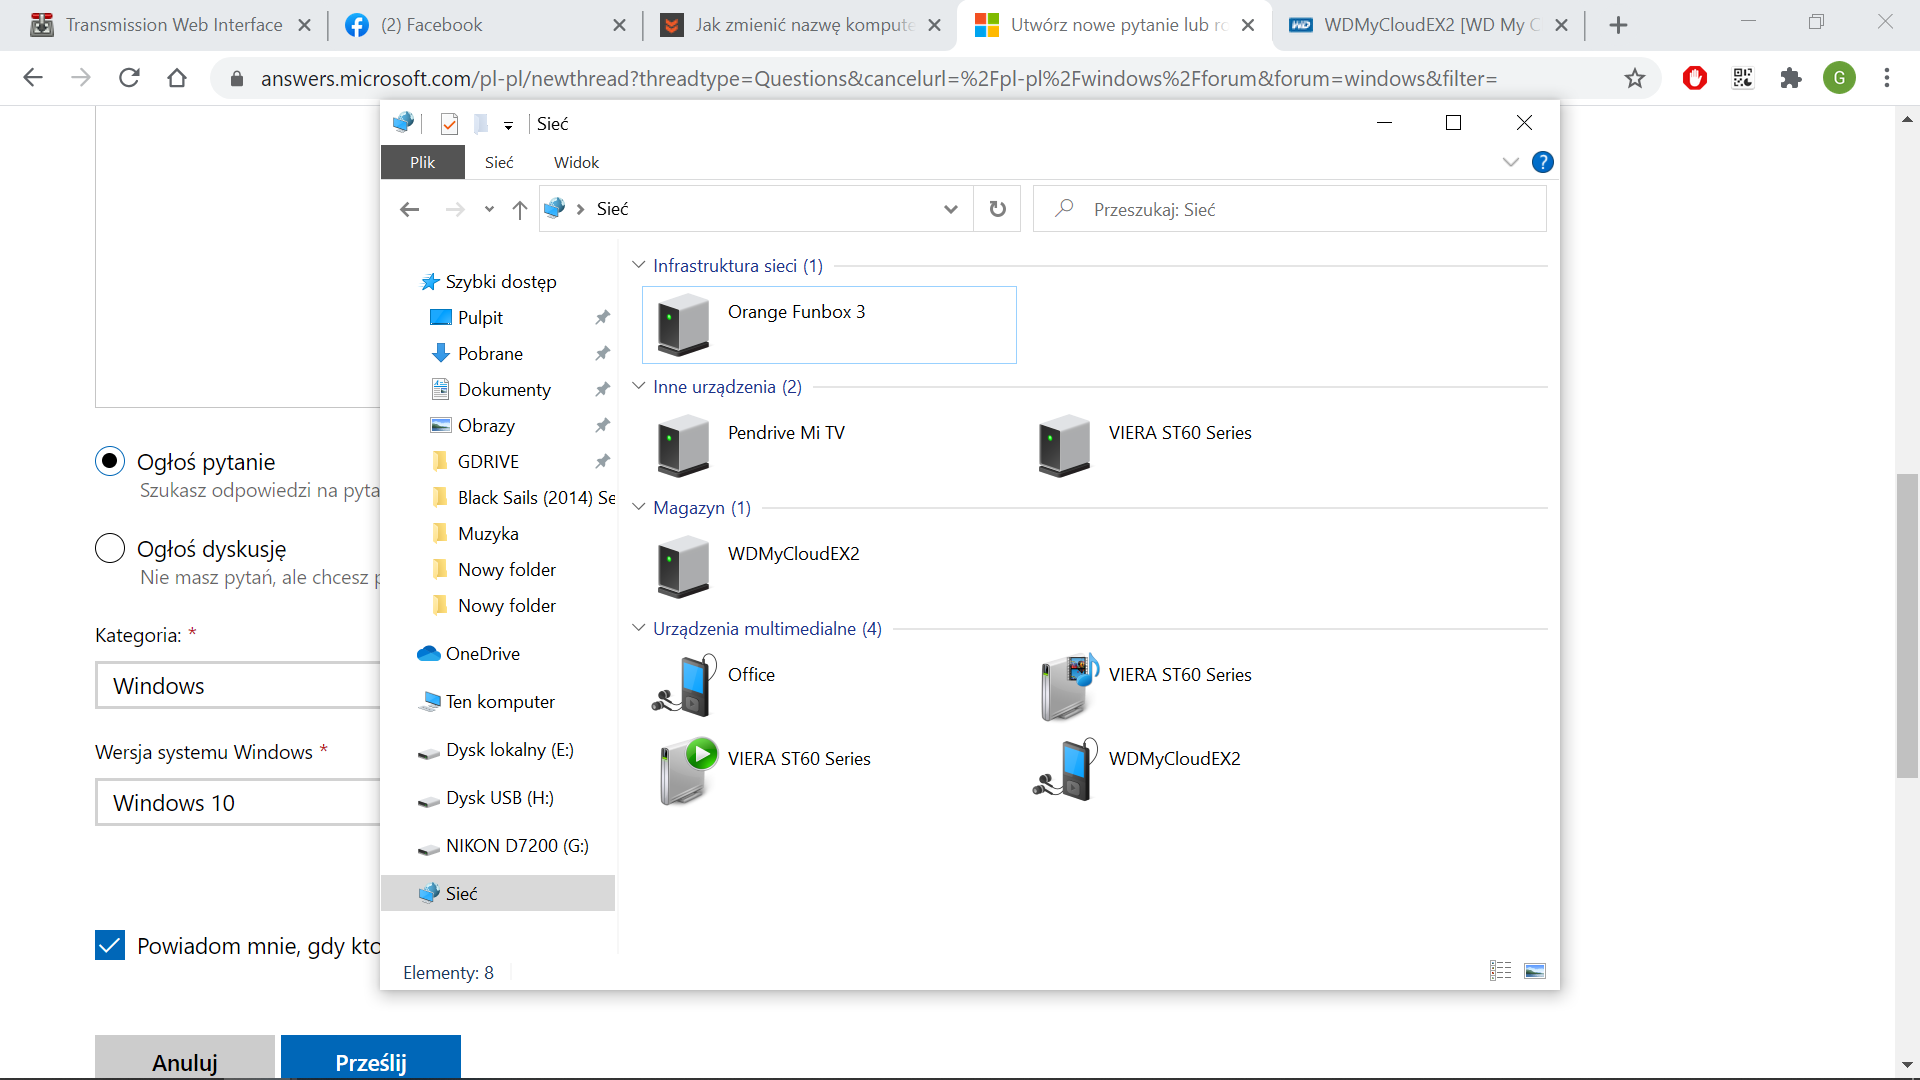Screen dimensions: 1920x1080
Task: Open Orange Funbox 3 network device
Action: tap(829, 325)
